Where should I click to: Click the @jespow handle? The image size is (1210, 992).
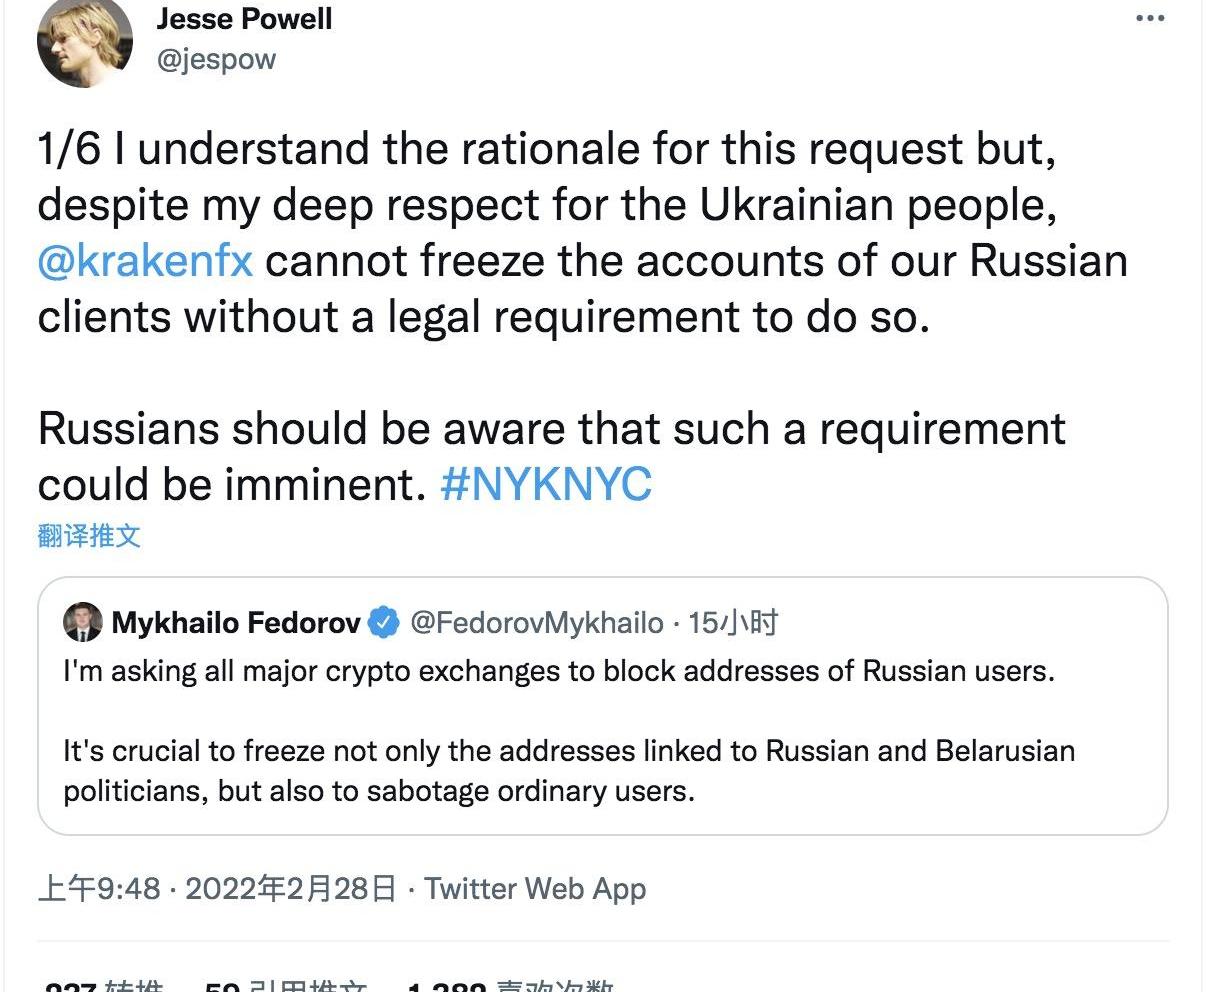pos(216,59)
